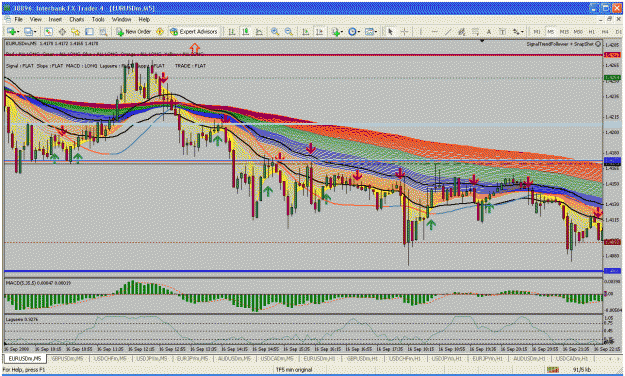Open the arrows objects dropdown
The height and width of the screenshot is (376, 625).
(518, 31)
